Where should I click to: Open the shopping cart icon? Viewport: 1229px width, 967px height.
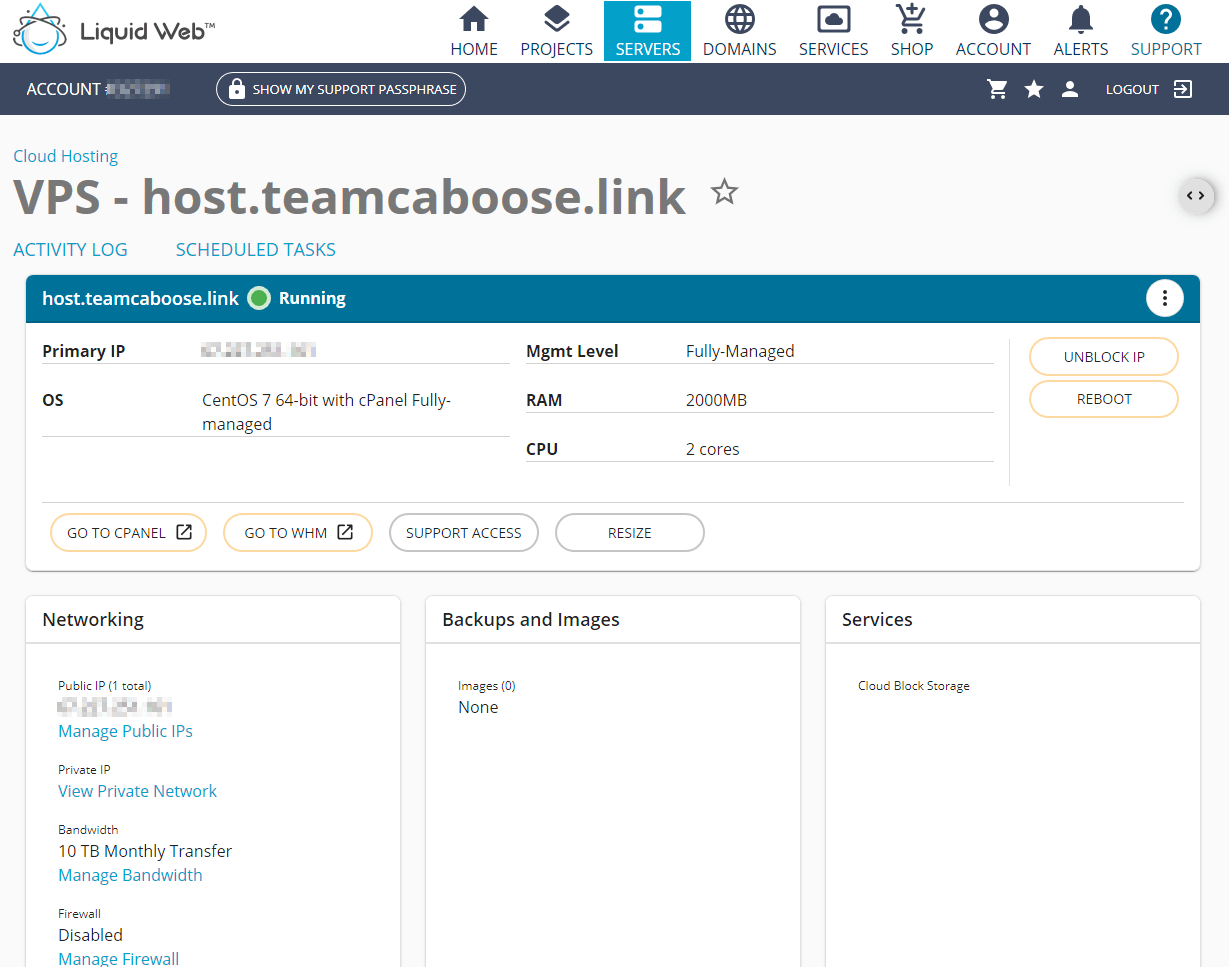pos(997,90)
